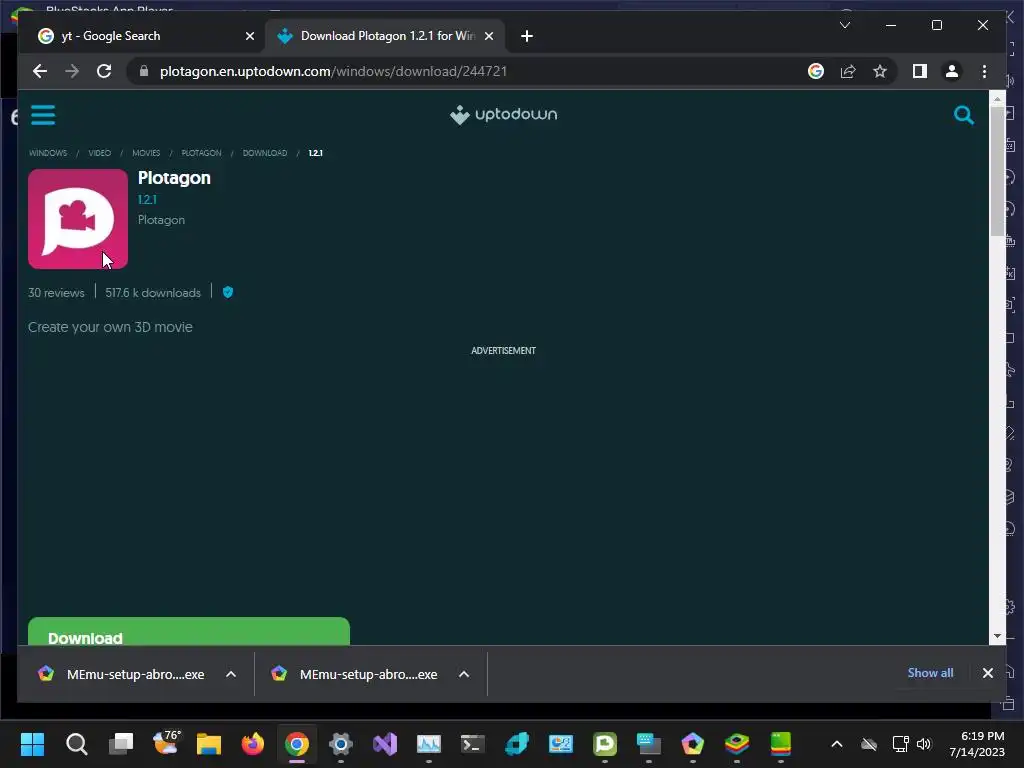
Task: Open the uptodown hamburger menu
Action: coord(43,115)
